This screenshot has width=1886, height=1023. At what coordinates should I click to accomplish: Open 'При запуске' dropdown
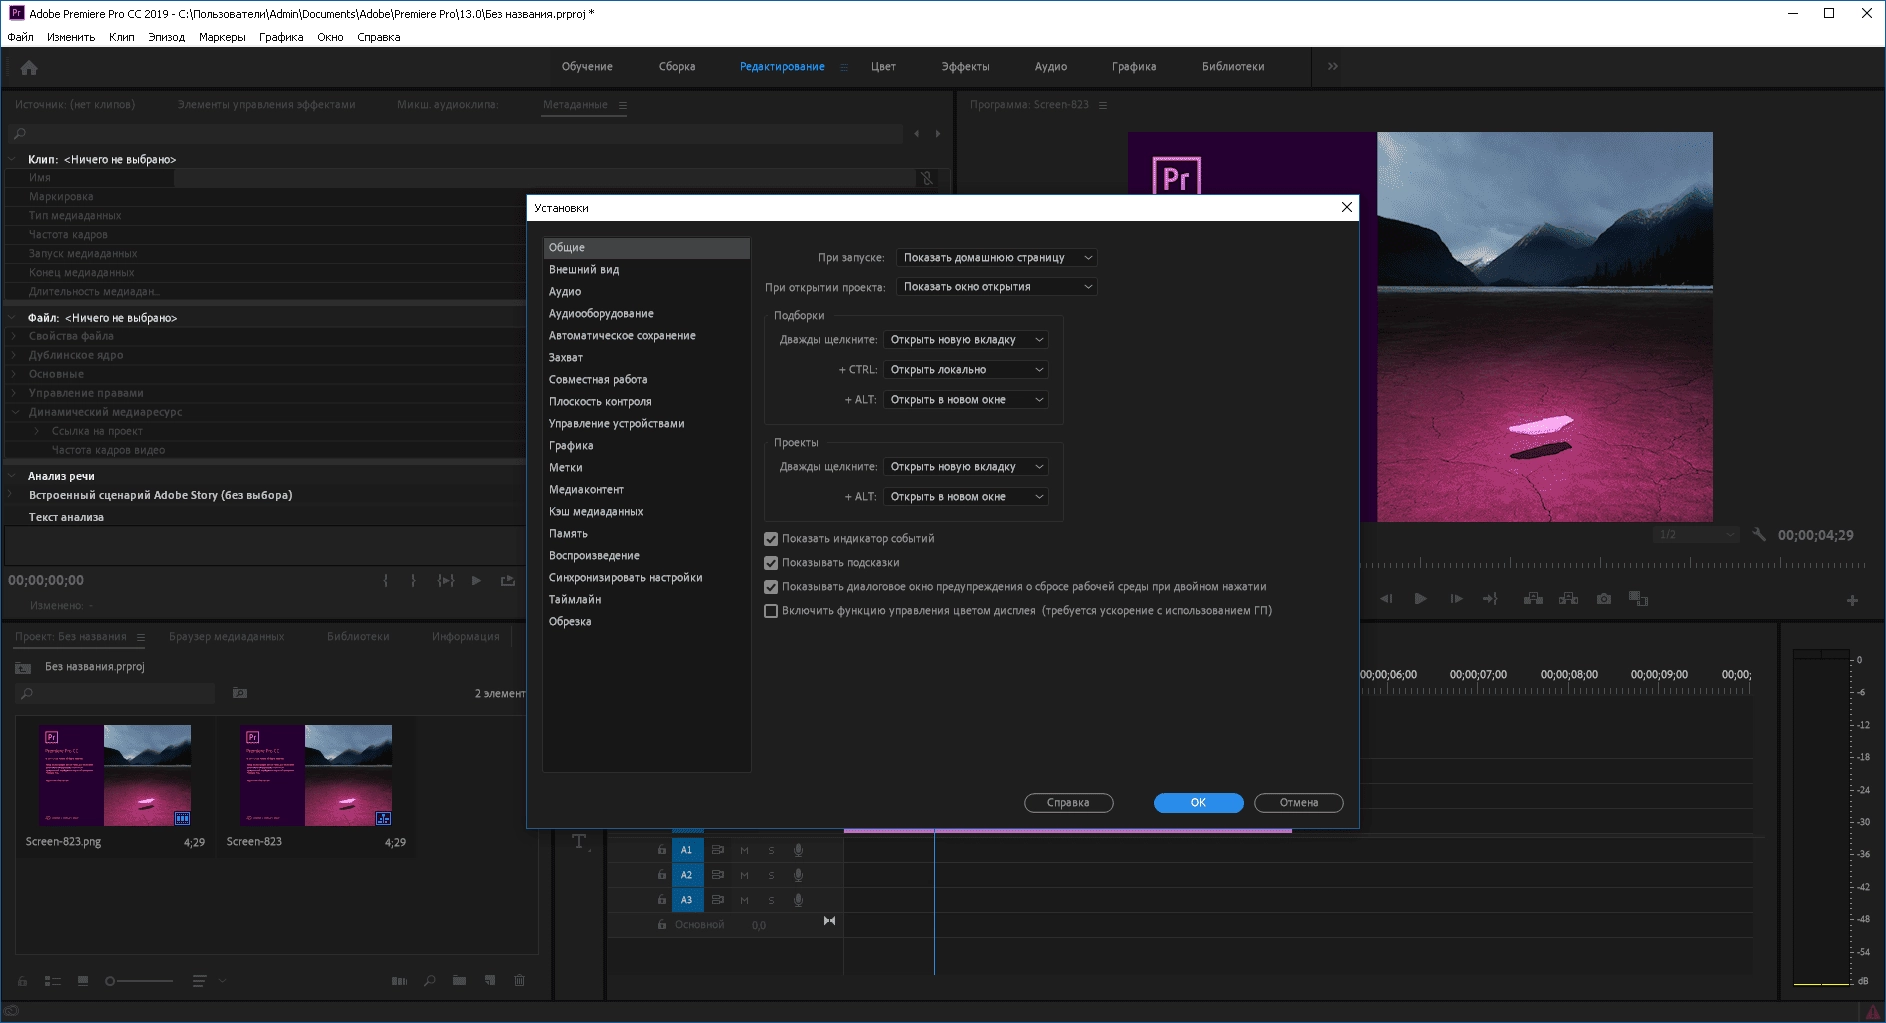click(997, 258)
